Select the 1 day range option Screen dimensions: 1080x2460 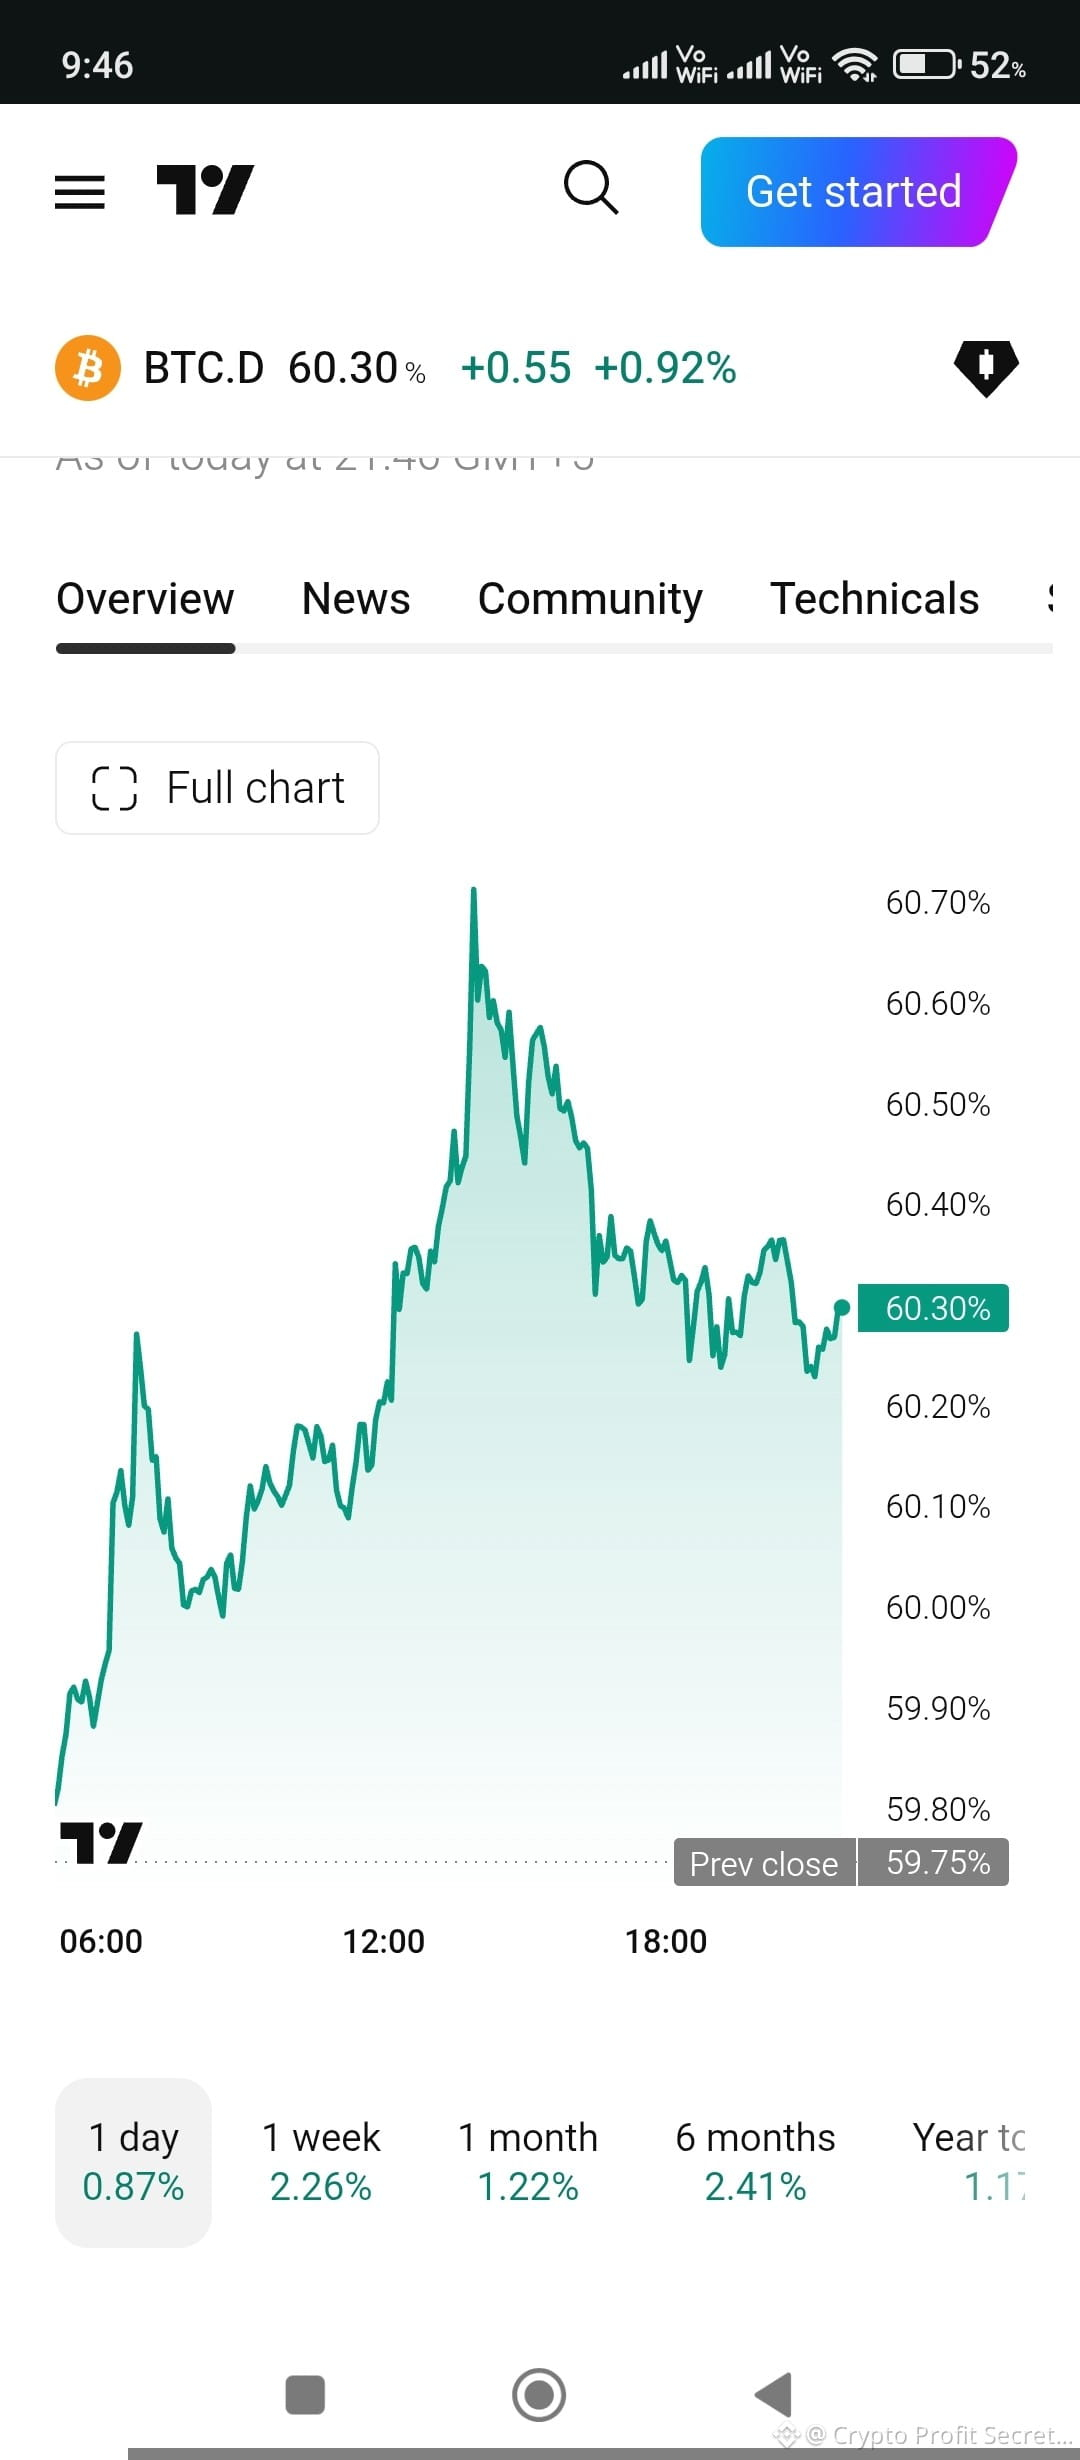tap(133, 2162)
